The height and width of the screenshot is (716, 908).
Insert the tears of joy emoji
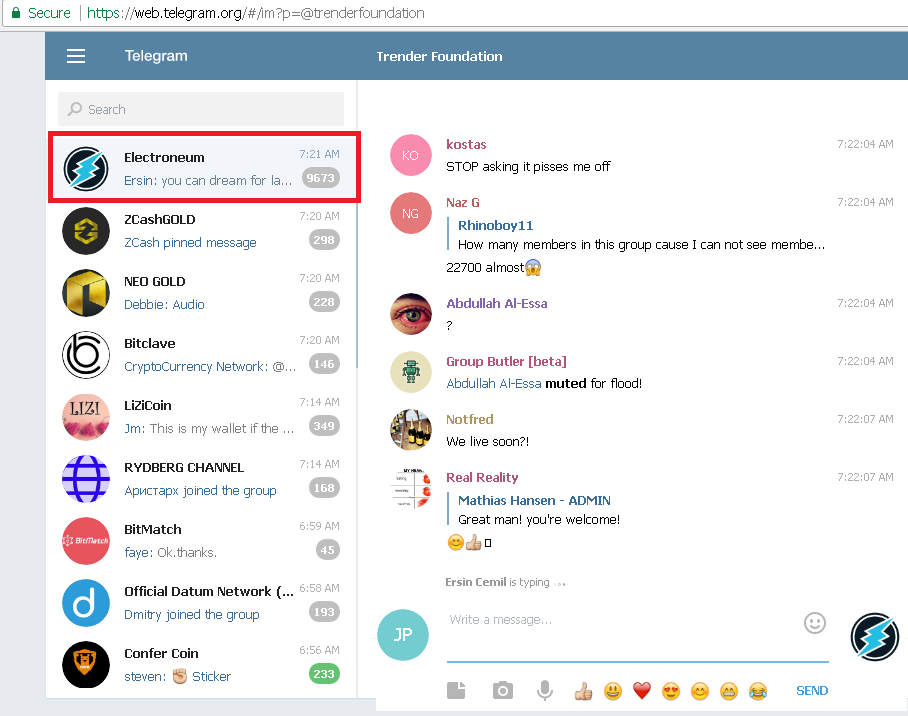coord(757,691)
